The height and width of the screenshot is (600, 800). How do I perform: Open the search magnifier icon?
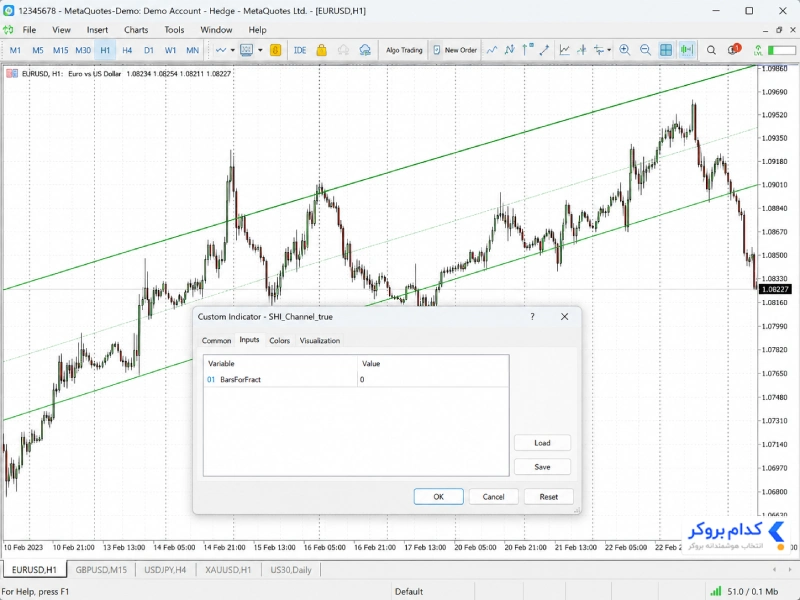coord(711,50)
